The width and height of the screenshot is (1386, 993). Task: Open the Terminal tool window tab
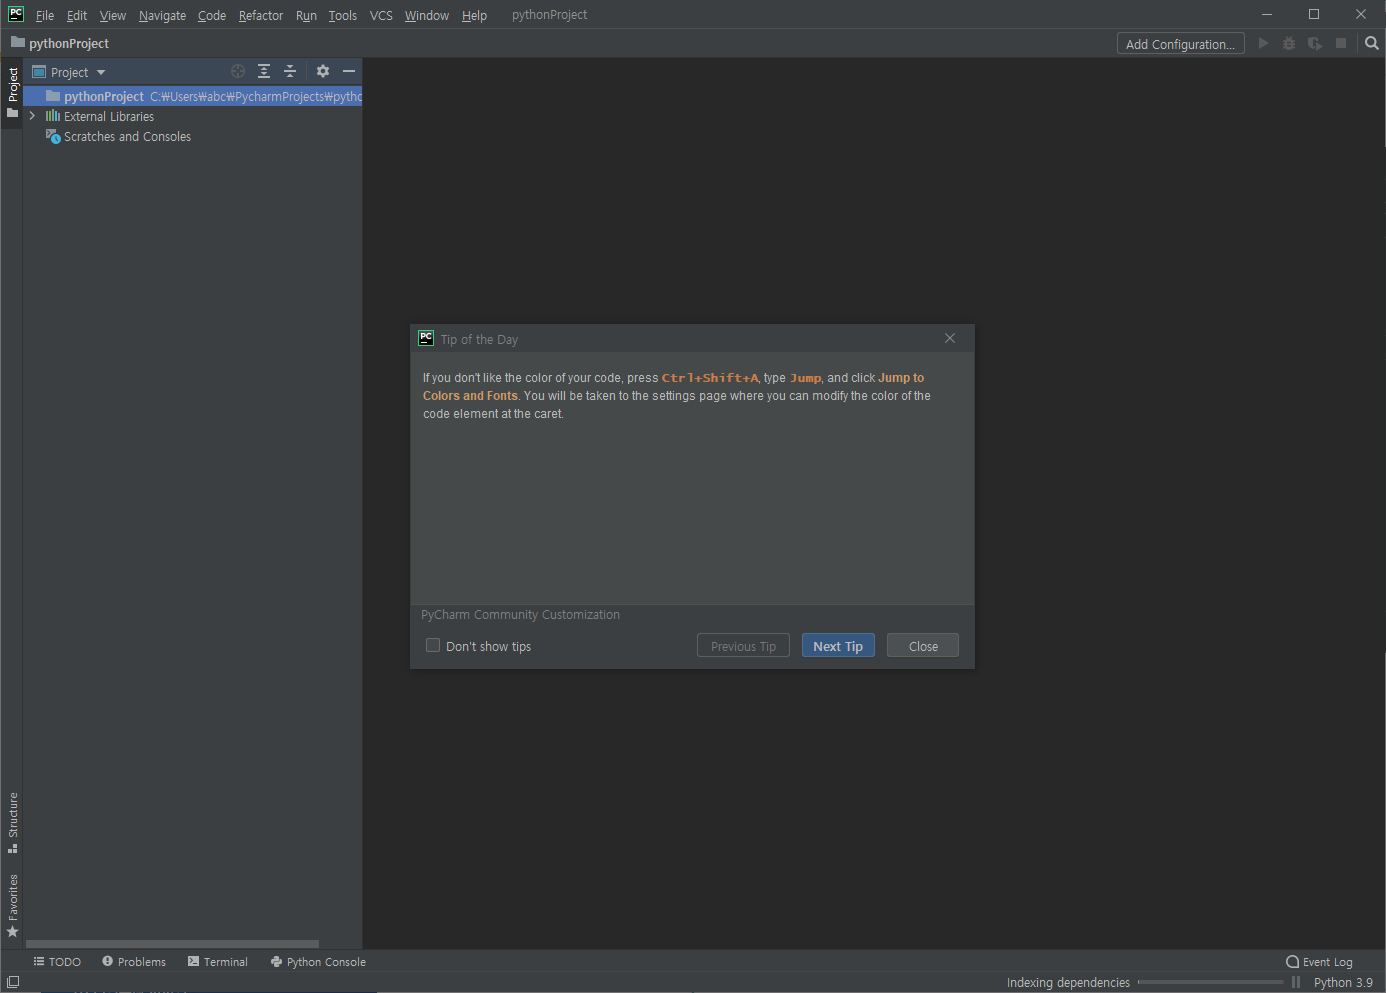(218, 961)
